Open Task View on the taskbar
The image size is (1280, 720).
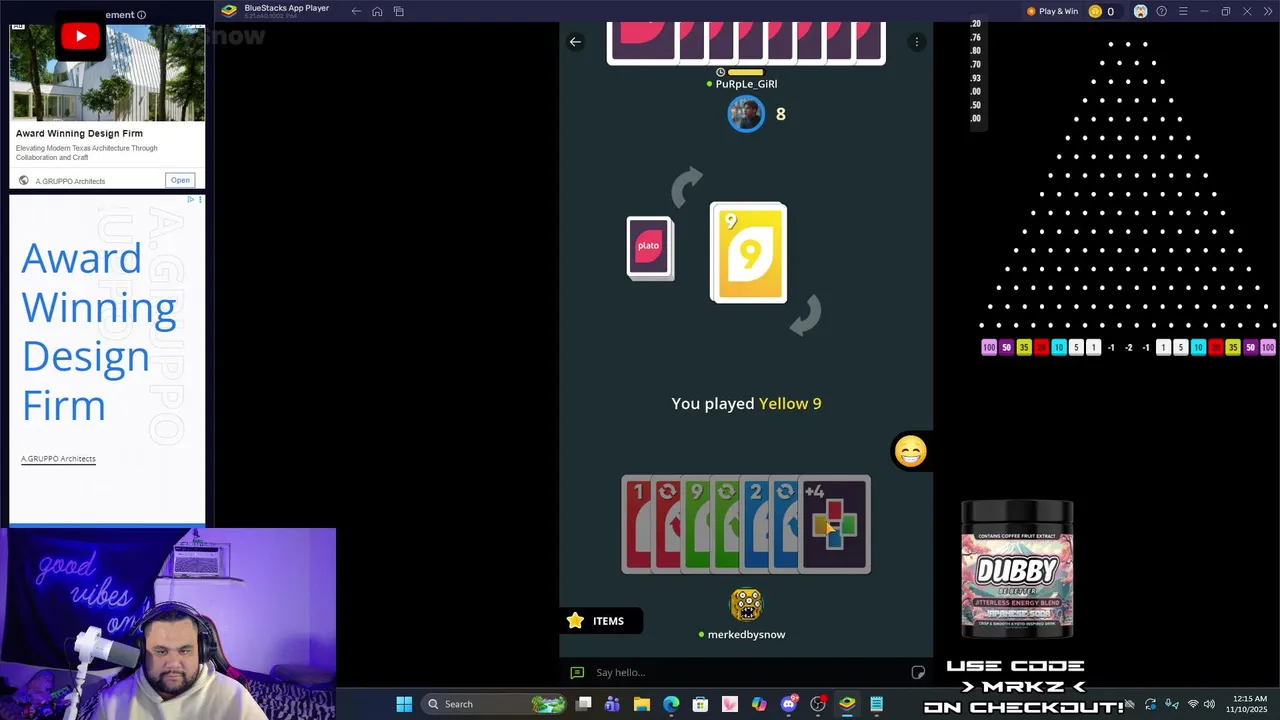(584, 704)
